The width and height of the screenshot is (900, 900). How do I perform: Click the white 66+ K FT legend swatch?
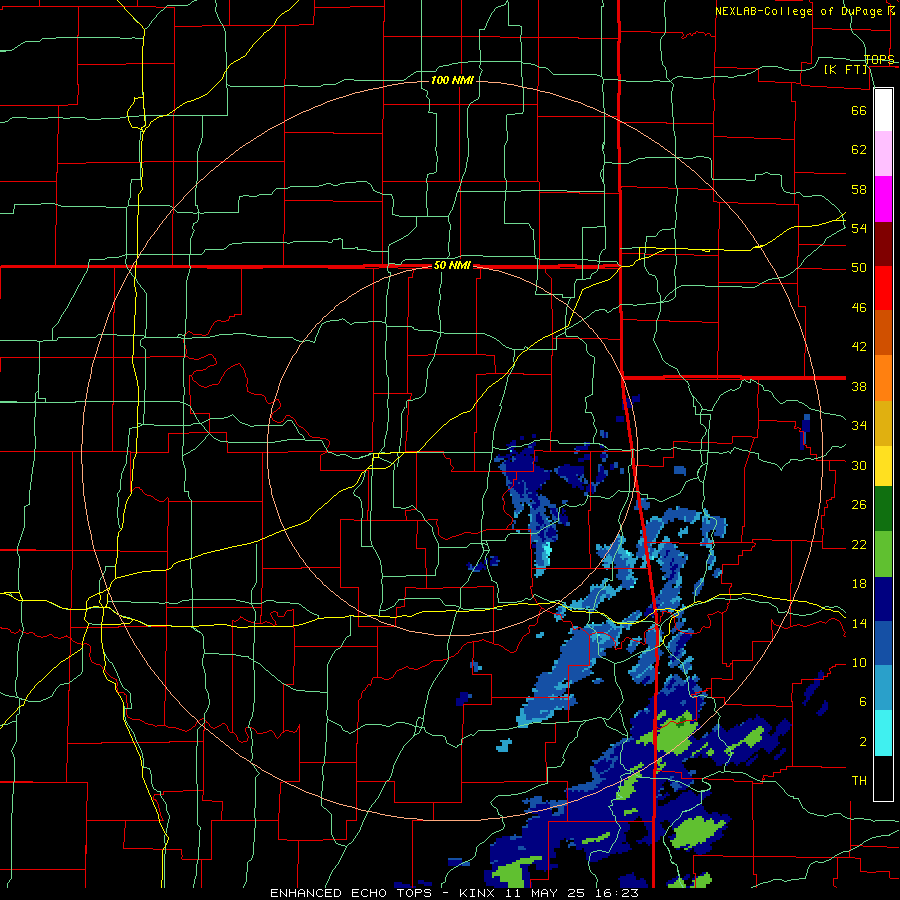(883, 110)
